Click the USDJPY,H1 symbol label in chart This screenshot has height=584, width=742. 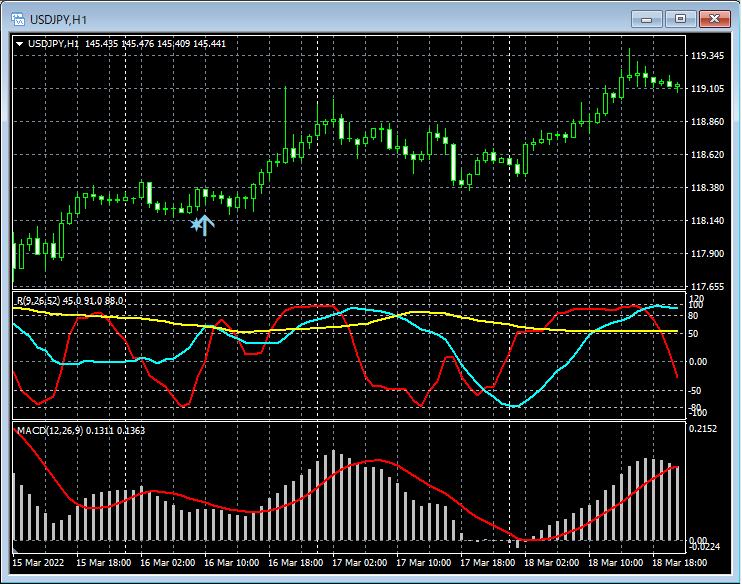pyautogui.click(x=54, y=43)
